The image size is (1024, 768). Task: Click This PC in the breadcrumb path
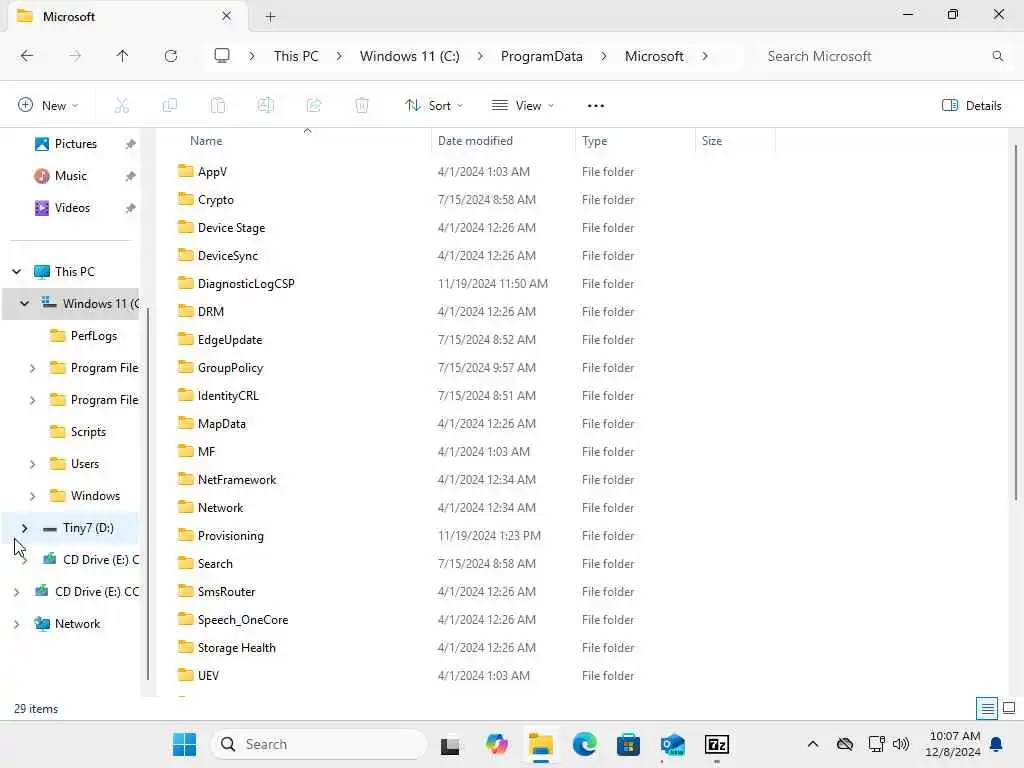pos(296,56)
